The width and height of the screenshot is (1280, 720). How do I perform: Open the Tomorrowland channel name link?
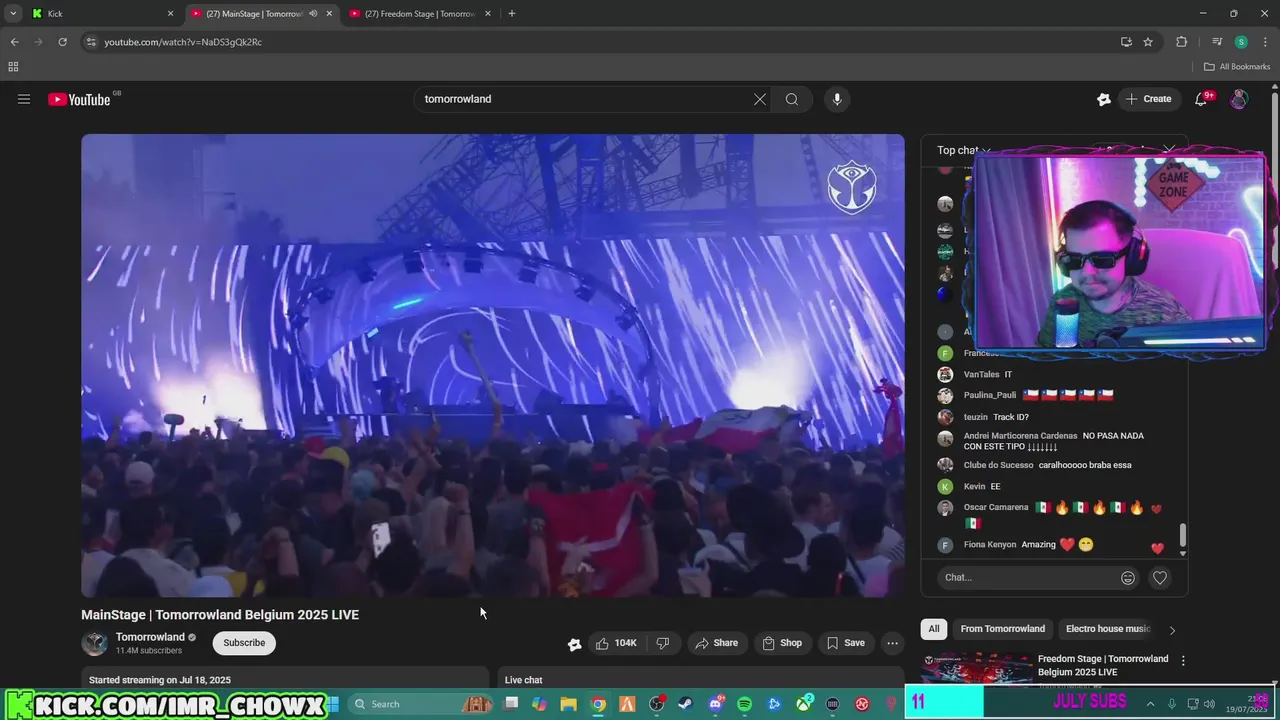[150, 637]
